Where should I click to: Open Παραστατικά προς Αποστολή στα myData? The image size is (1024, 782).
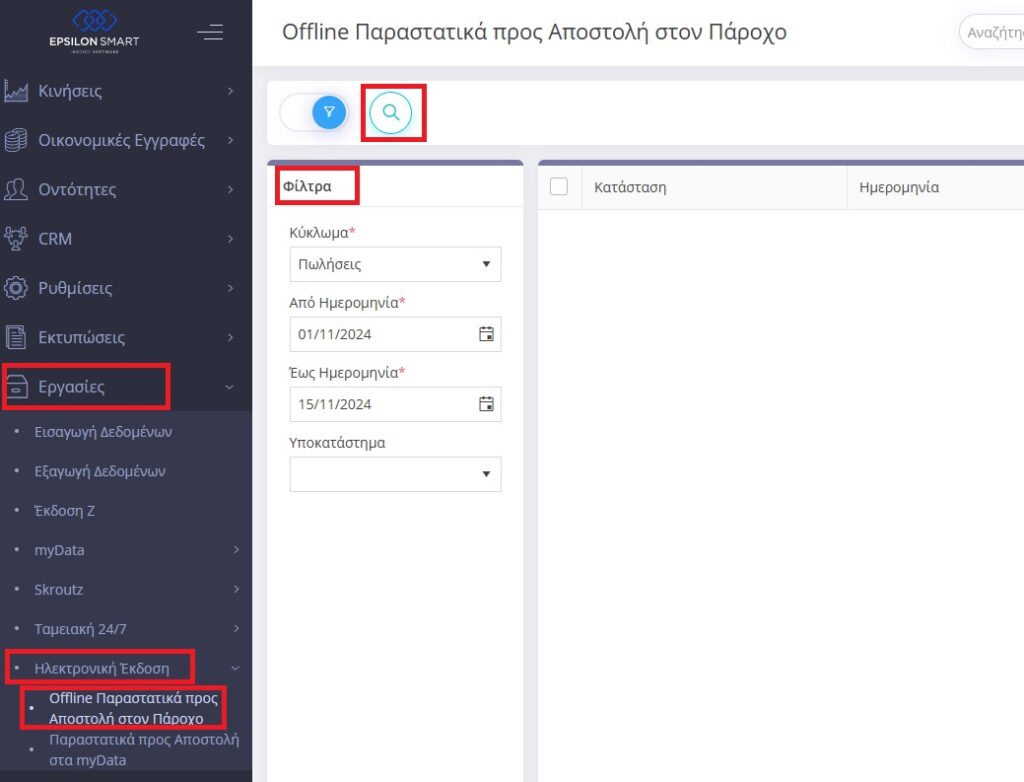click(x=143, y=749)
